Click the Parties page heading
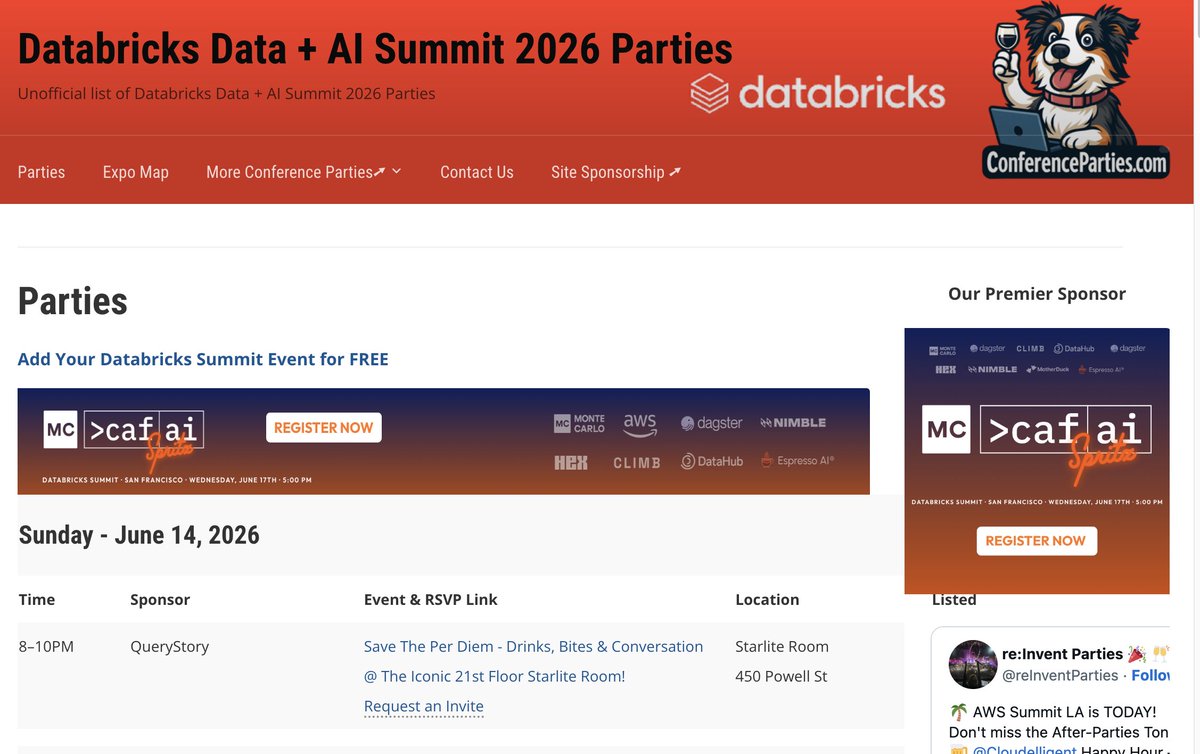Screen dimensions: 1200x754 (x=73, y=301)
